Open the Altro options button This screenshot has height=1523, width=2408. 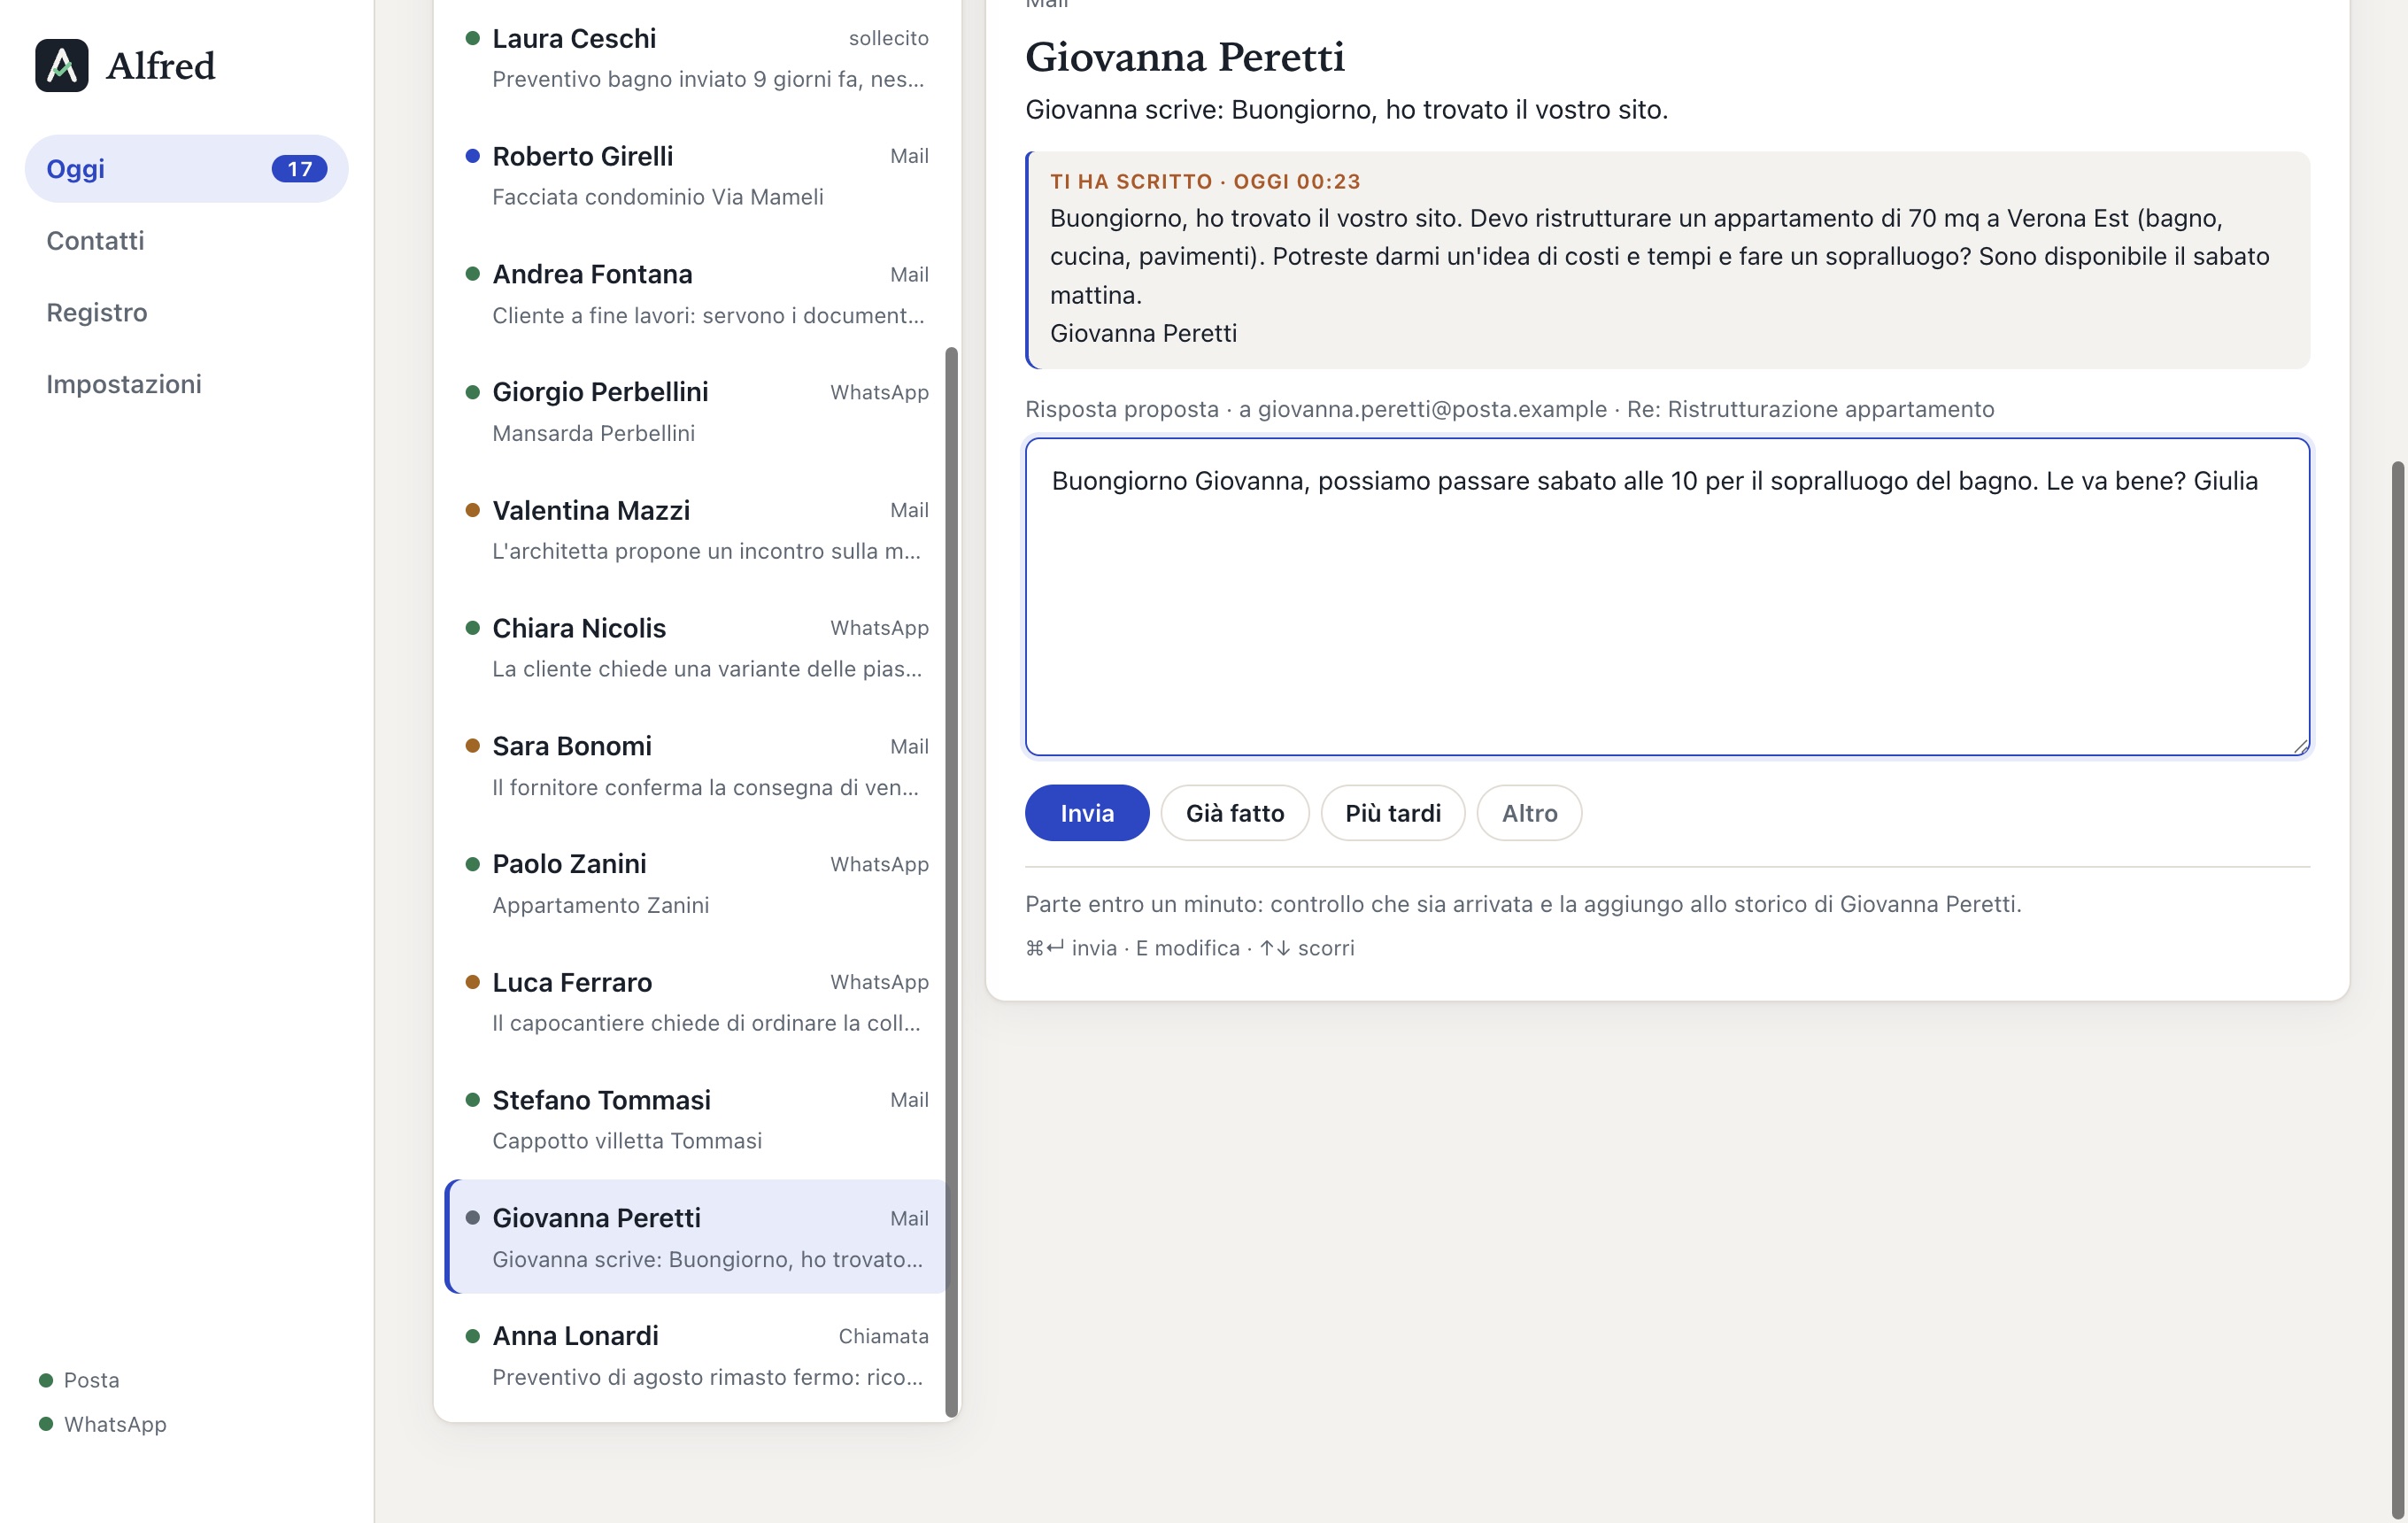(x=1529, y=813)
